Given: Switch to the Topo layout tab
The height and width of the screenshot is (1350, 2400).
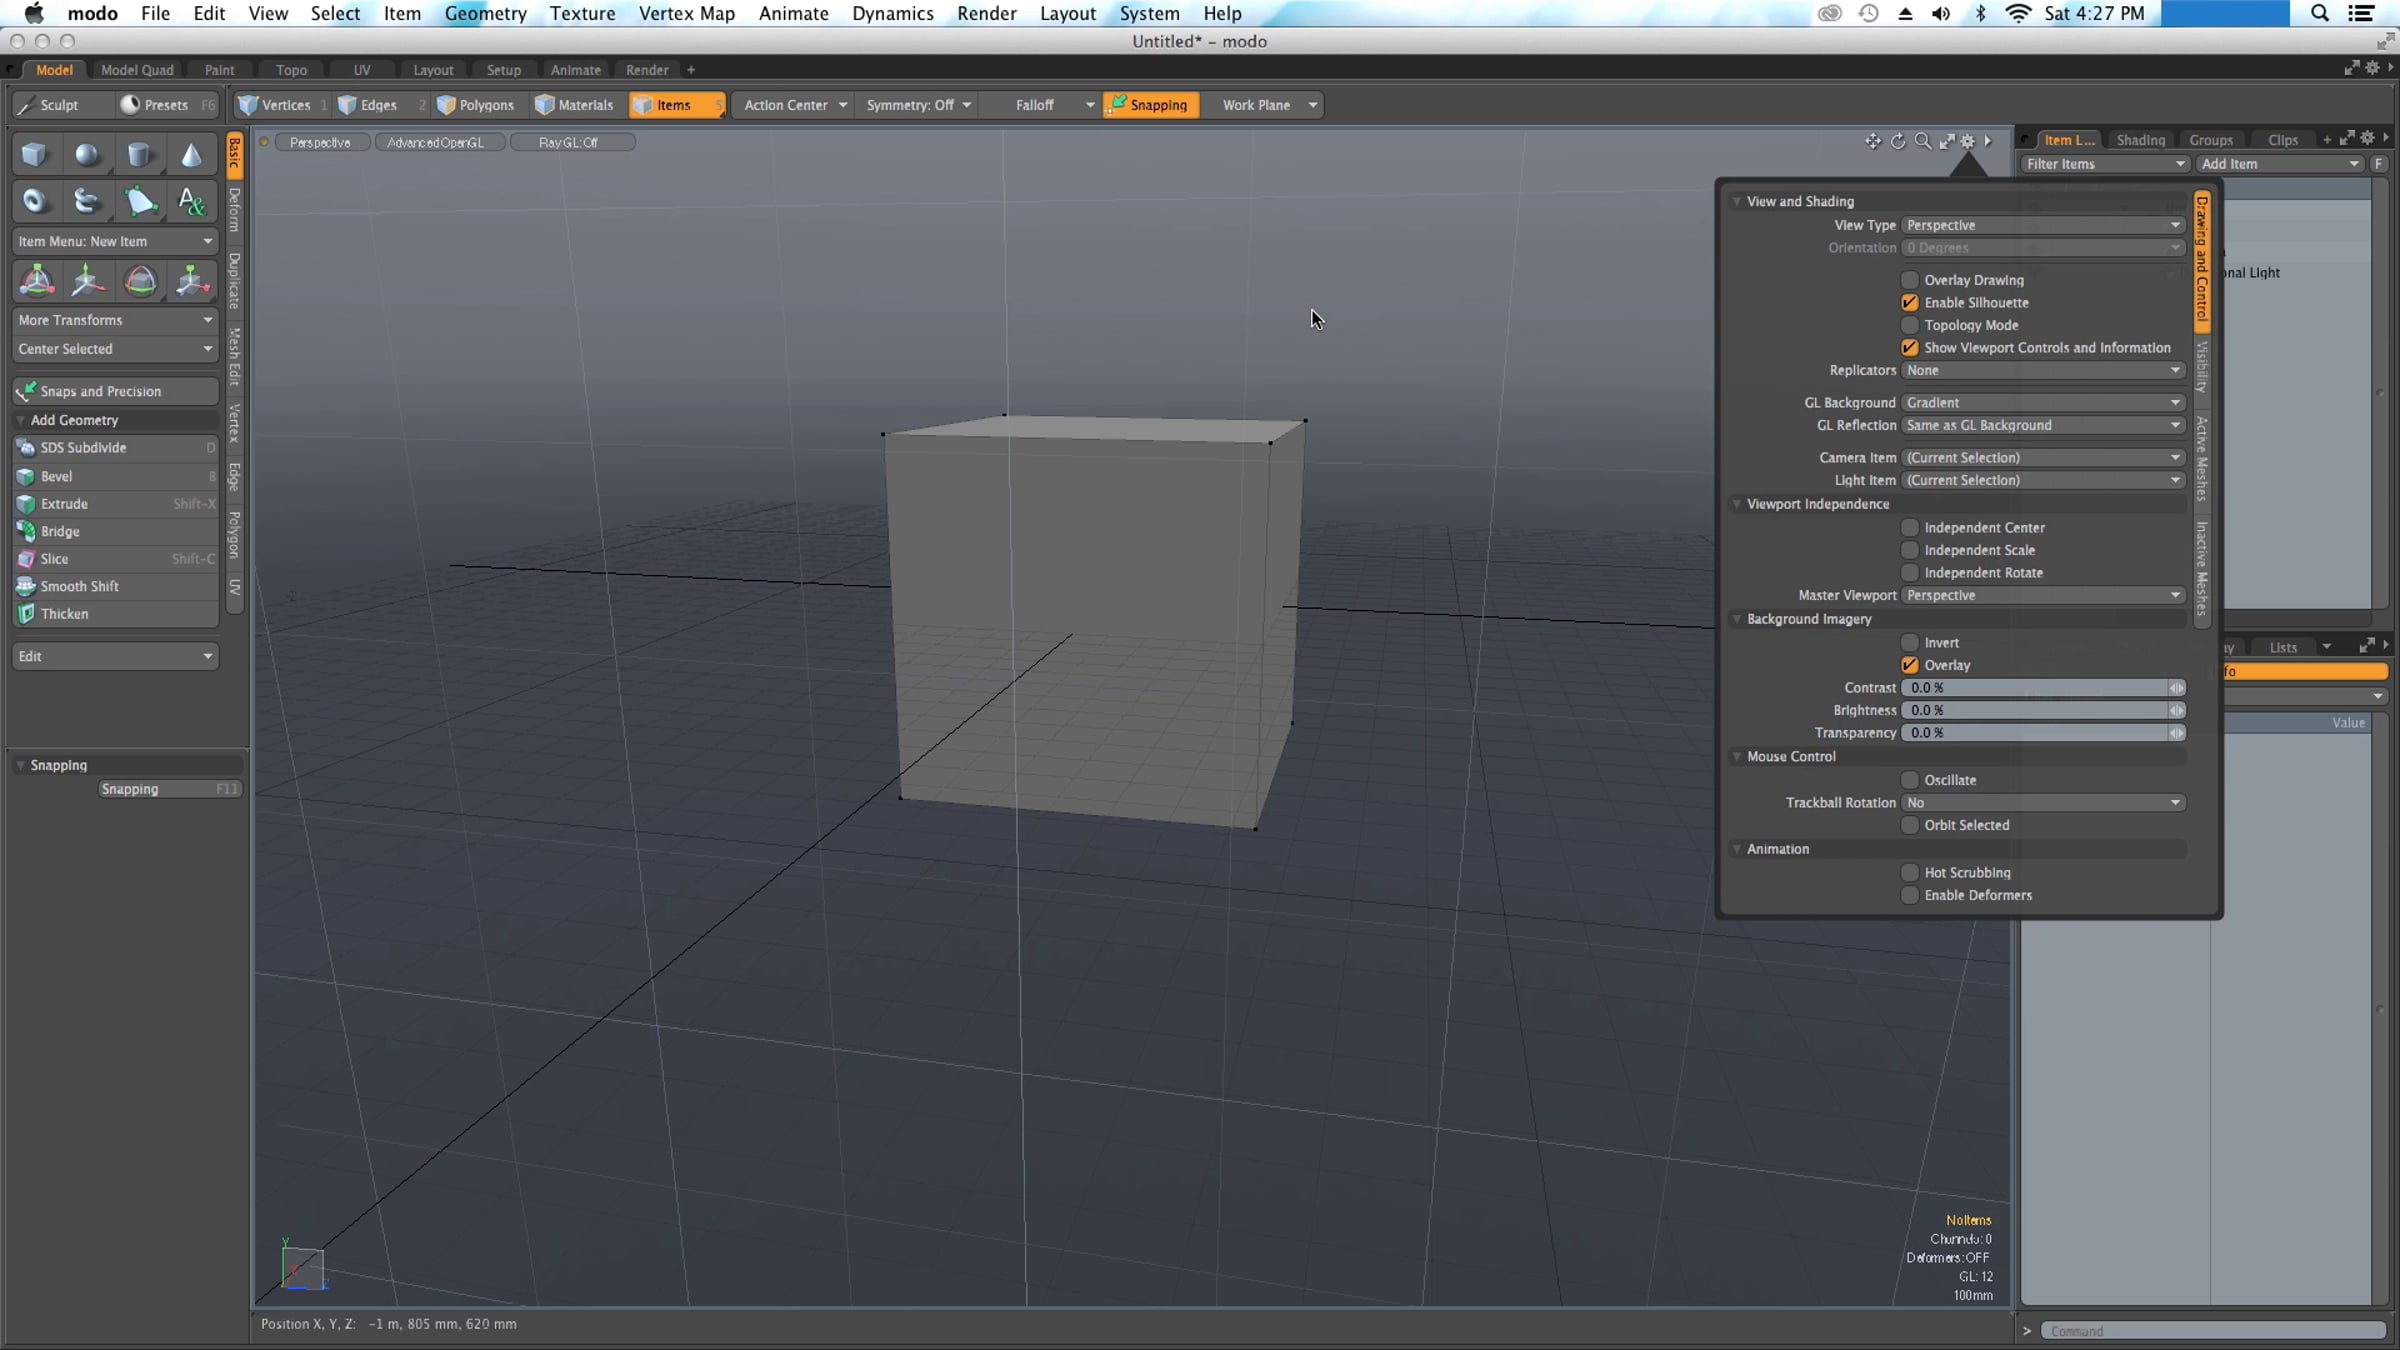Looking at the screenshot, I should pyautogui.click(x=291, y=70).
